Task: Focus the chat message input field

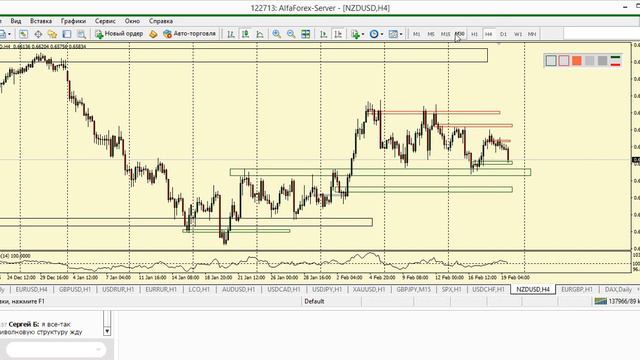Action: pos(56,350)
